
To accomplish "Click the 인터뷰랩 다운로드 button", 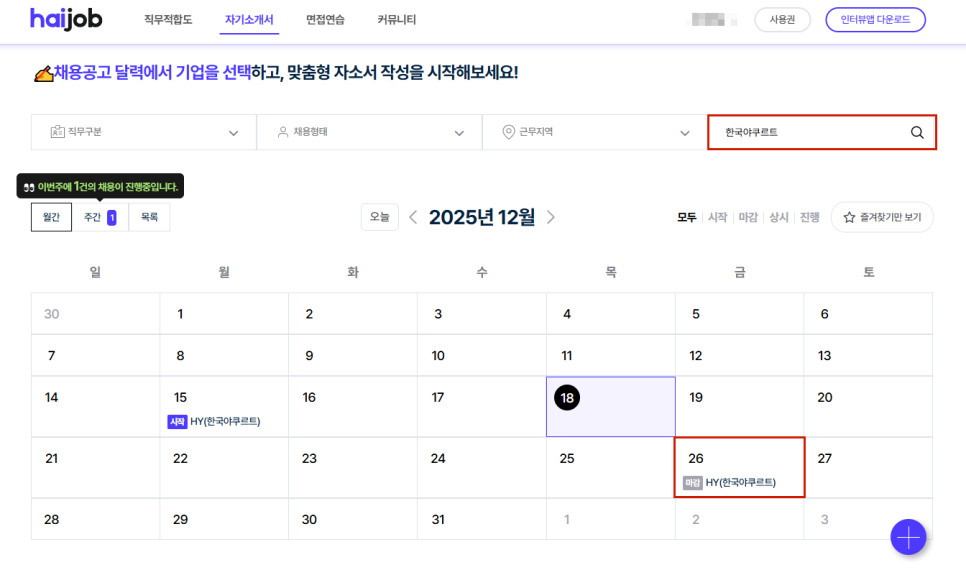I will click(875, 20).
